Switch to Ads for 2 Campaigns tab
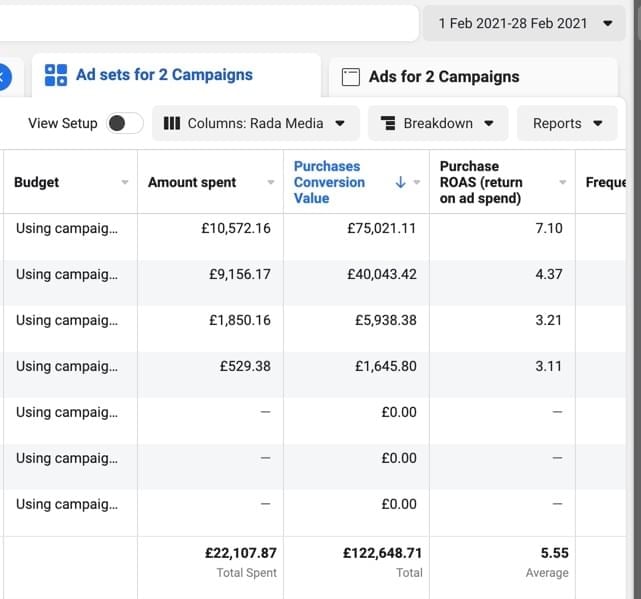The width and height of the screenshot is (641, 599). pyautogui.click(x=443, y=77)
